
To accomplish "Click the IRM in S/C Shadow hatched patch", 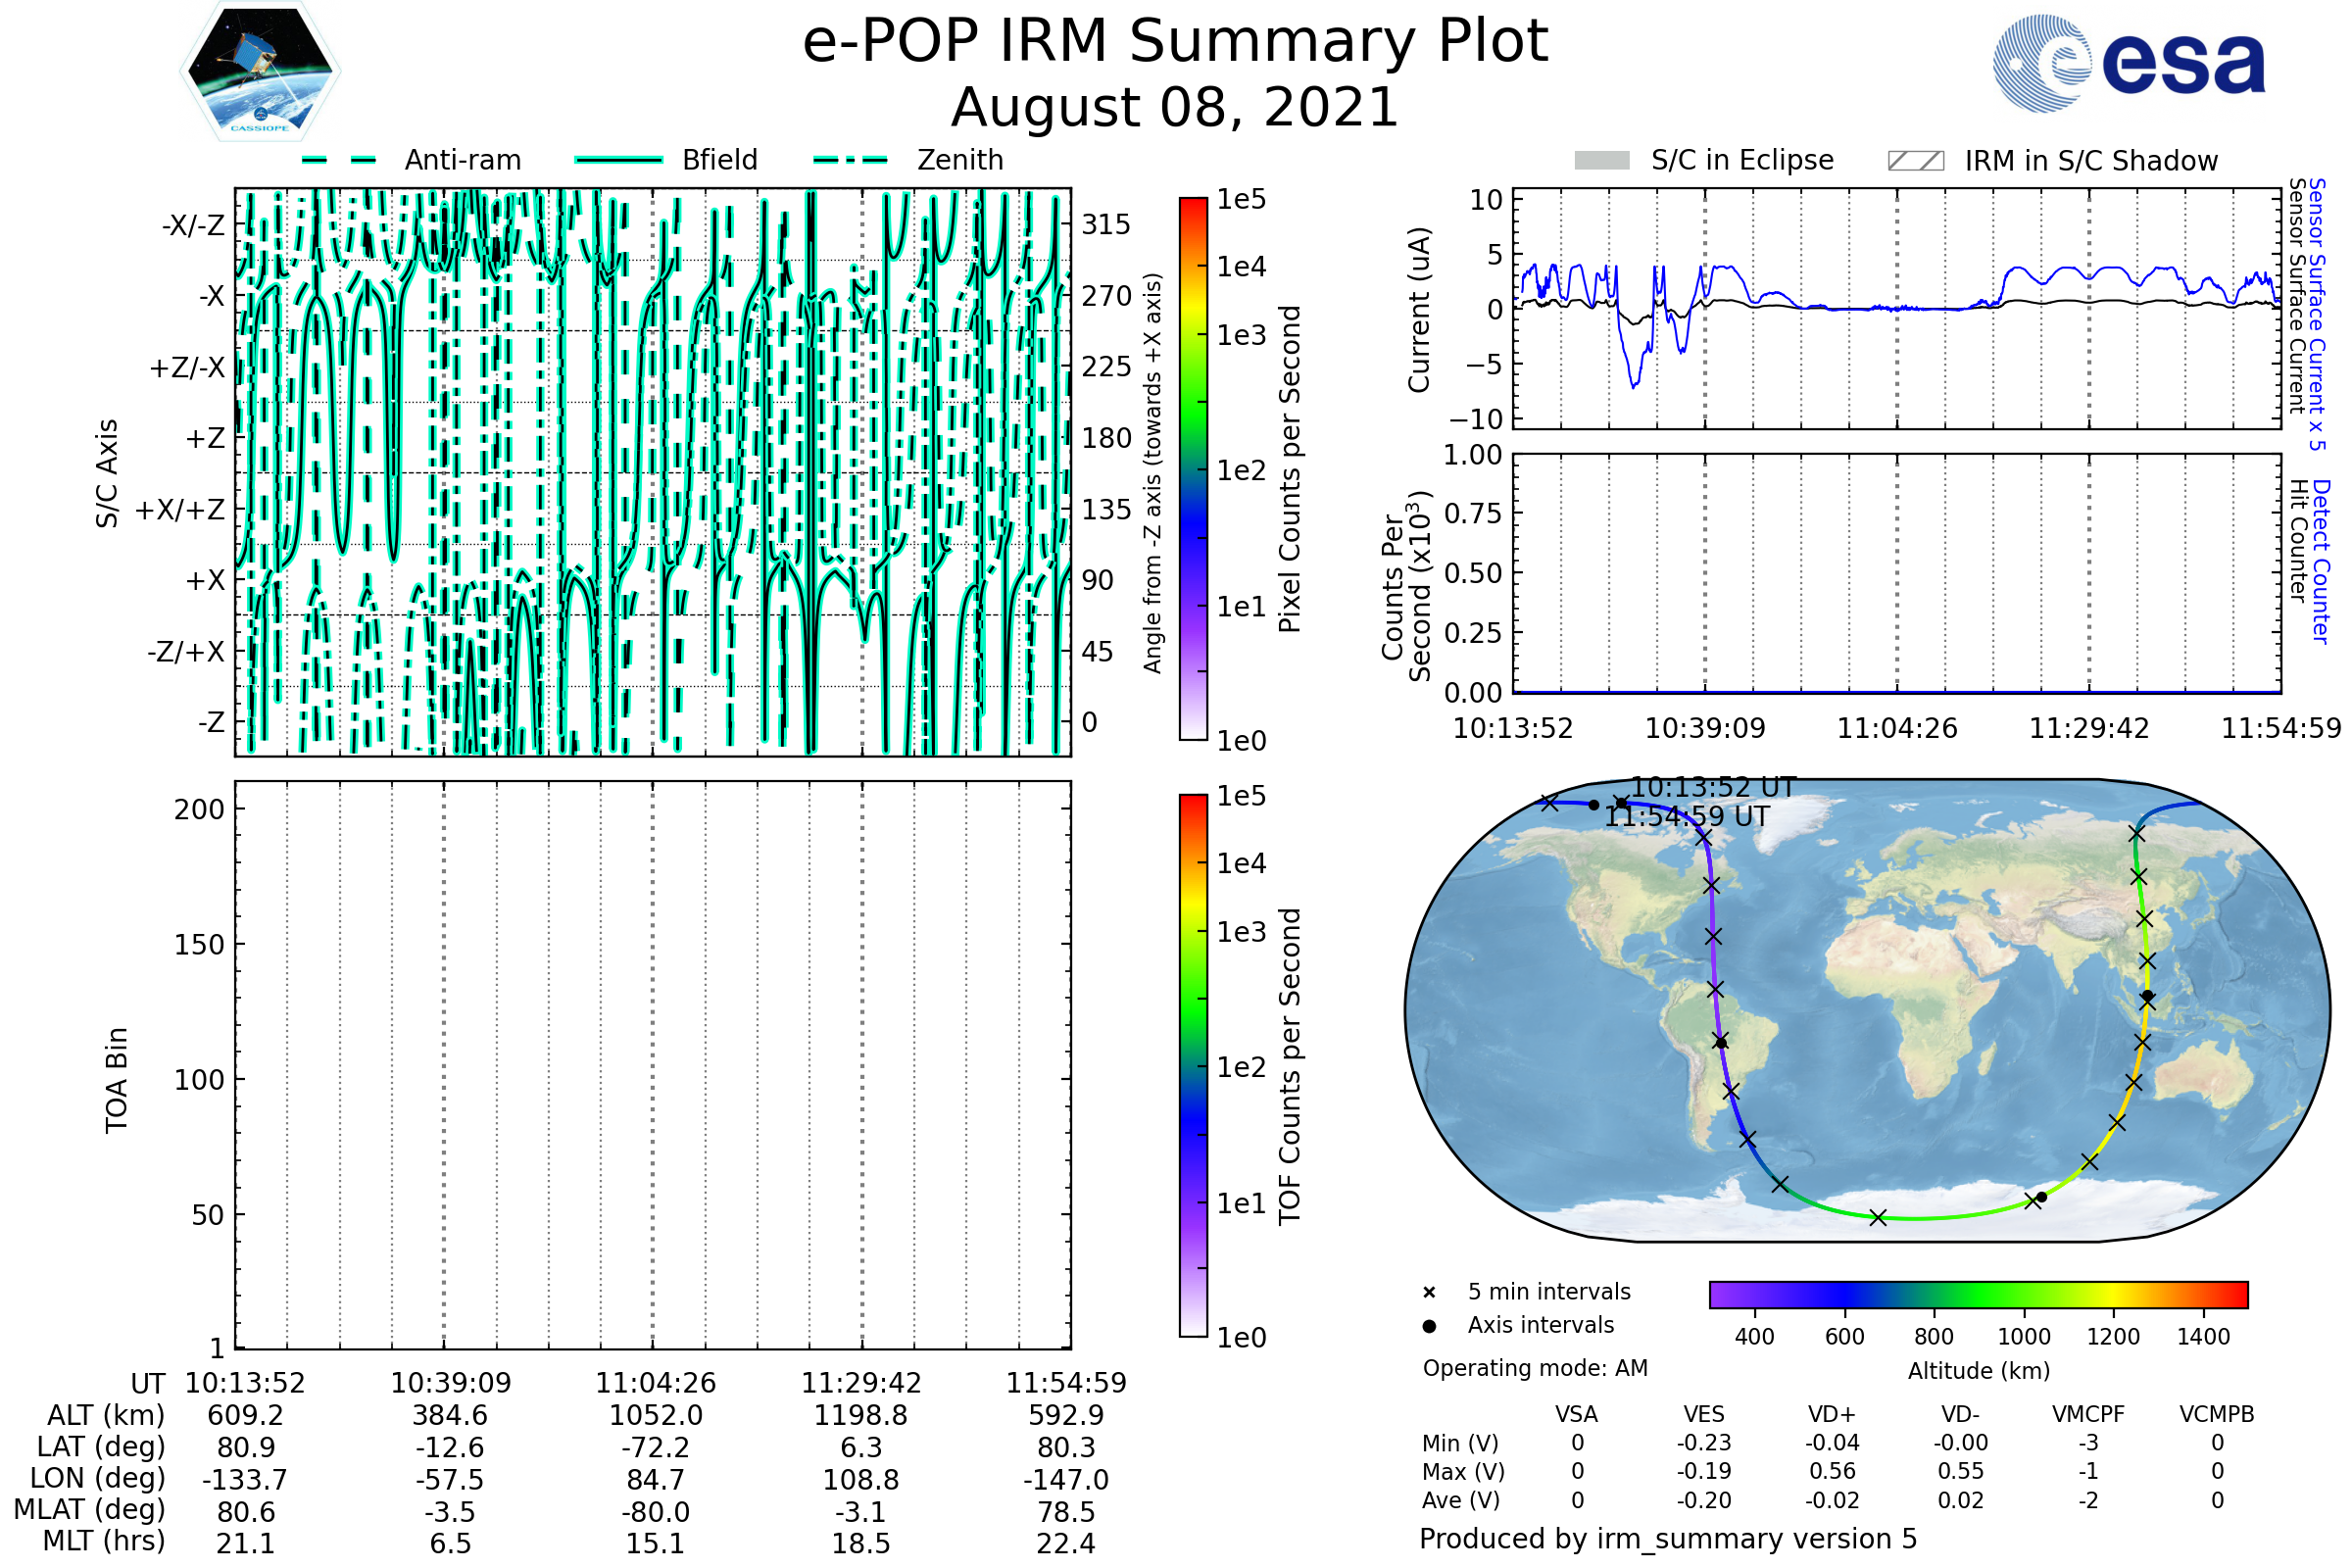I will (x=1915, y=161).
